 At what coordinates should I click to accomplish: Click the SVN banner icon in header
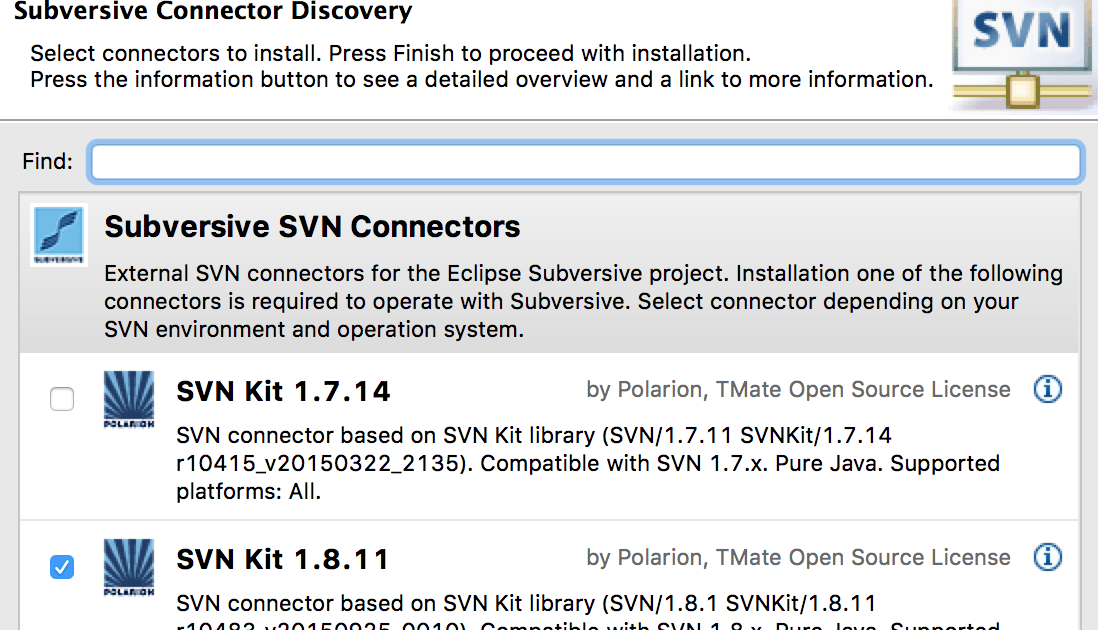(1023, 55)
